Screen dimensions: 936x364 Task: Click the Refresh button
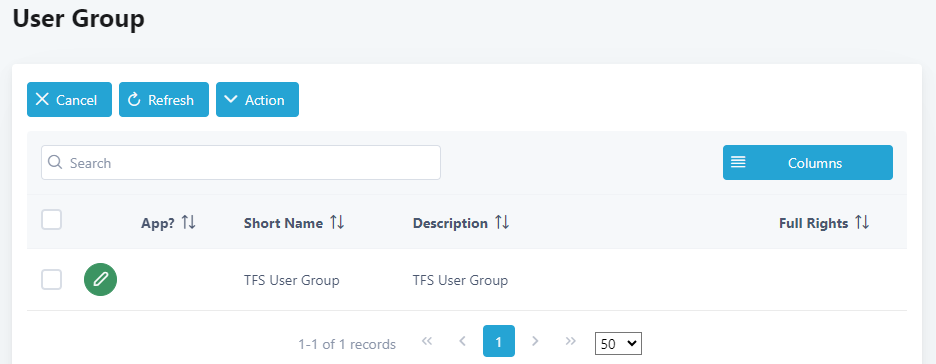(x=164, y=100)
